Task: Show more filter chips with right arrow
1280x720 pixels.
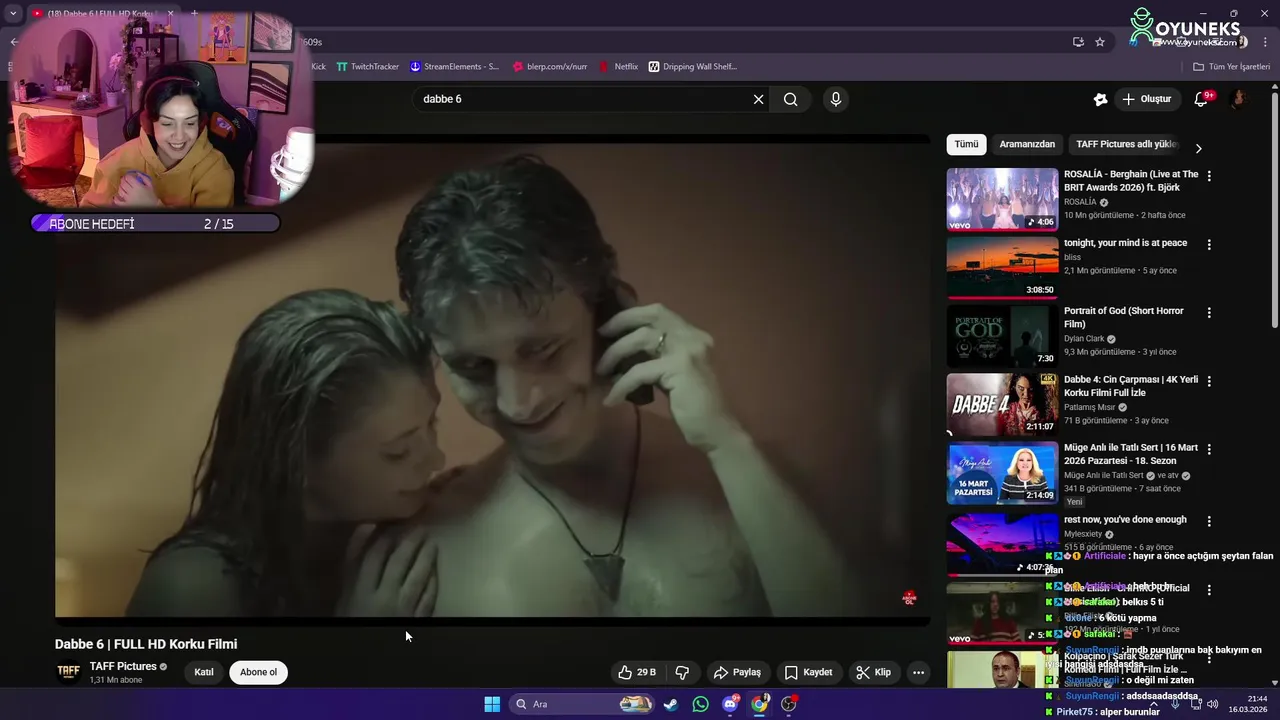Action: pyautogui.click(x=1198, y=148)
